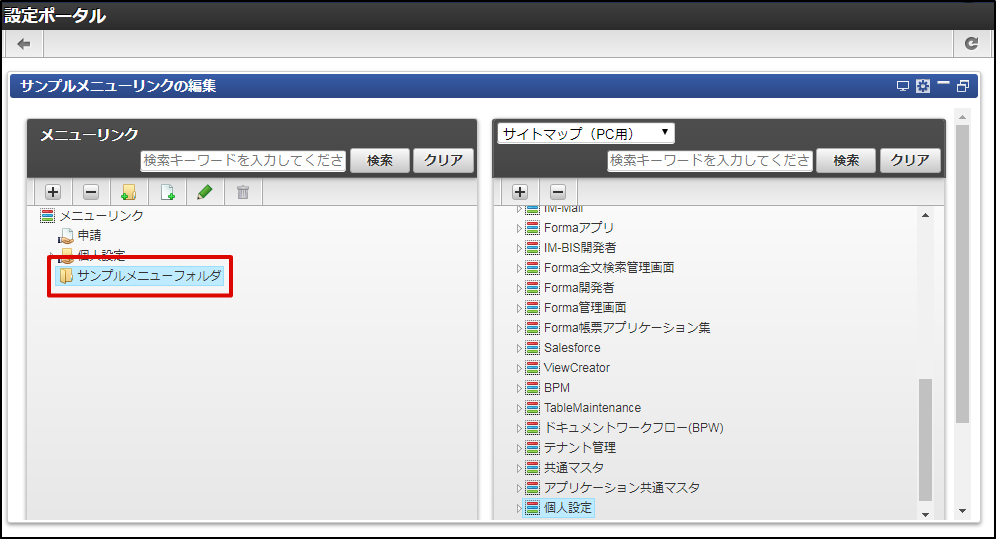
Task: Select the 申請 menu item
Action: coord(89,236)
